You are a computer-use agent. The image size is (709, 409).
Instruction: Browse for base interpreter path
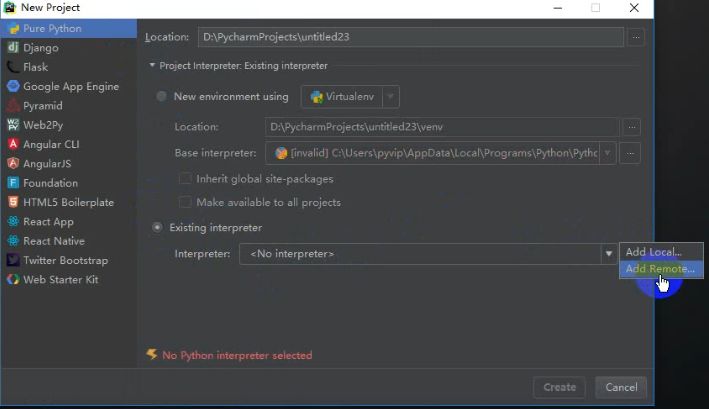pos(630,153)
